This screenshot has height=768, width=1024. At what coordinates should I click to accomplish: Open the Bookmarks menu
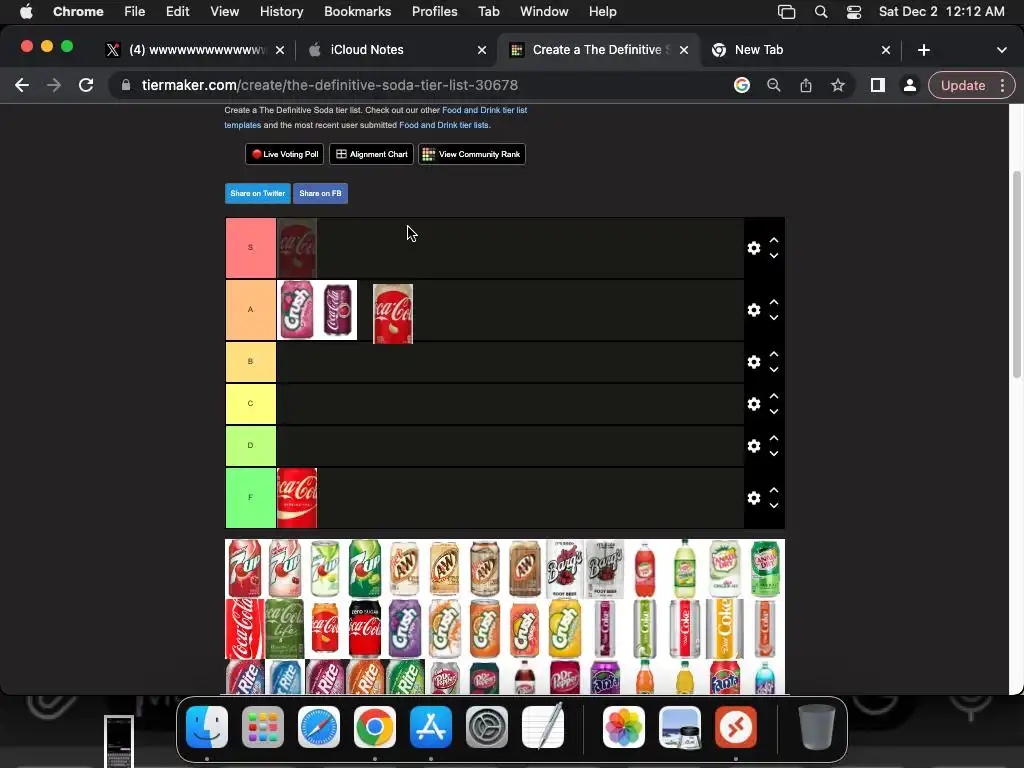click(x=357, y=12)
